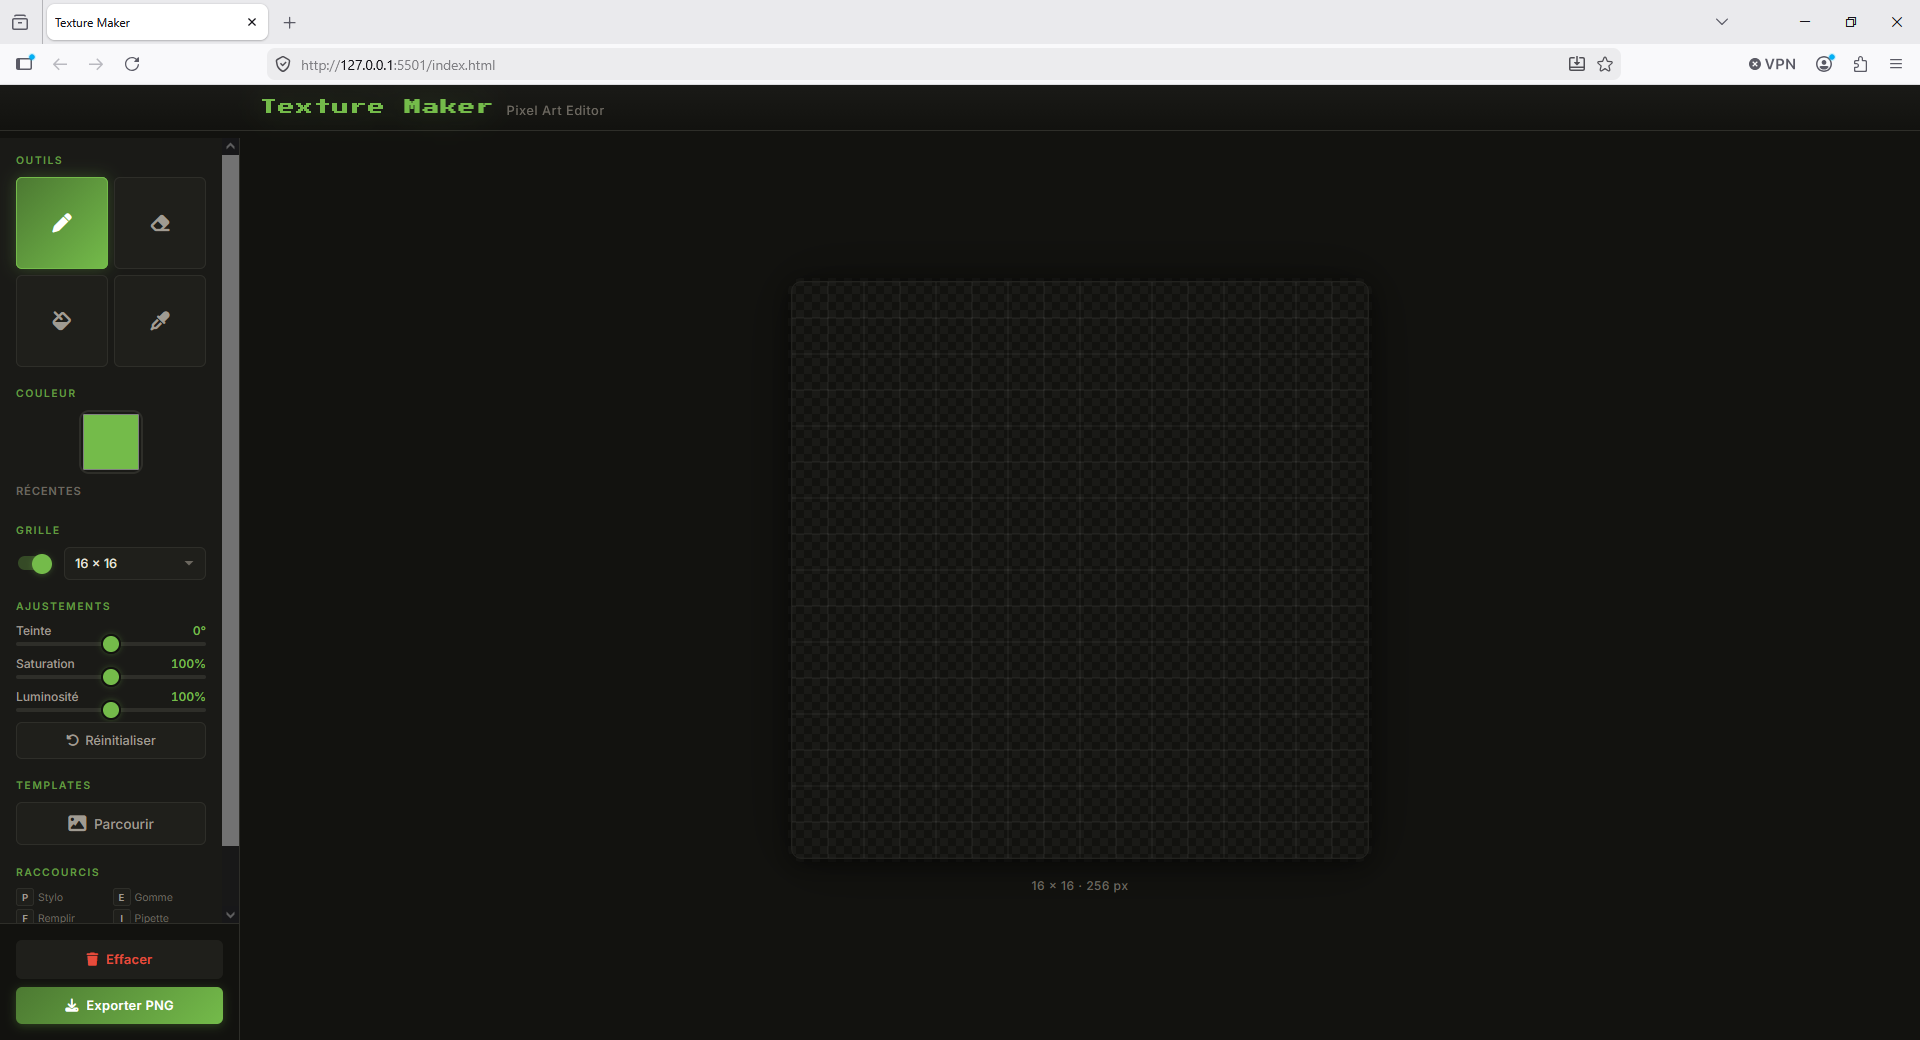Open the green color swatch picker
Image resolution: width=1920 pixels, height=1040 pixels.
coord(111,442)
